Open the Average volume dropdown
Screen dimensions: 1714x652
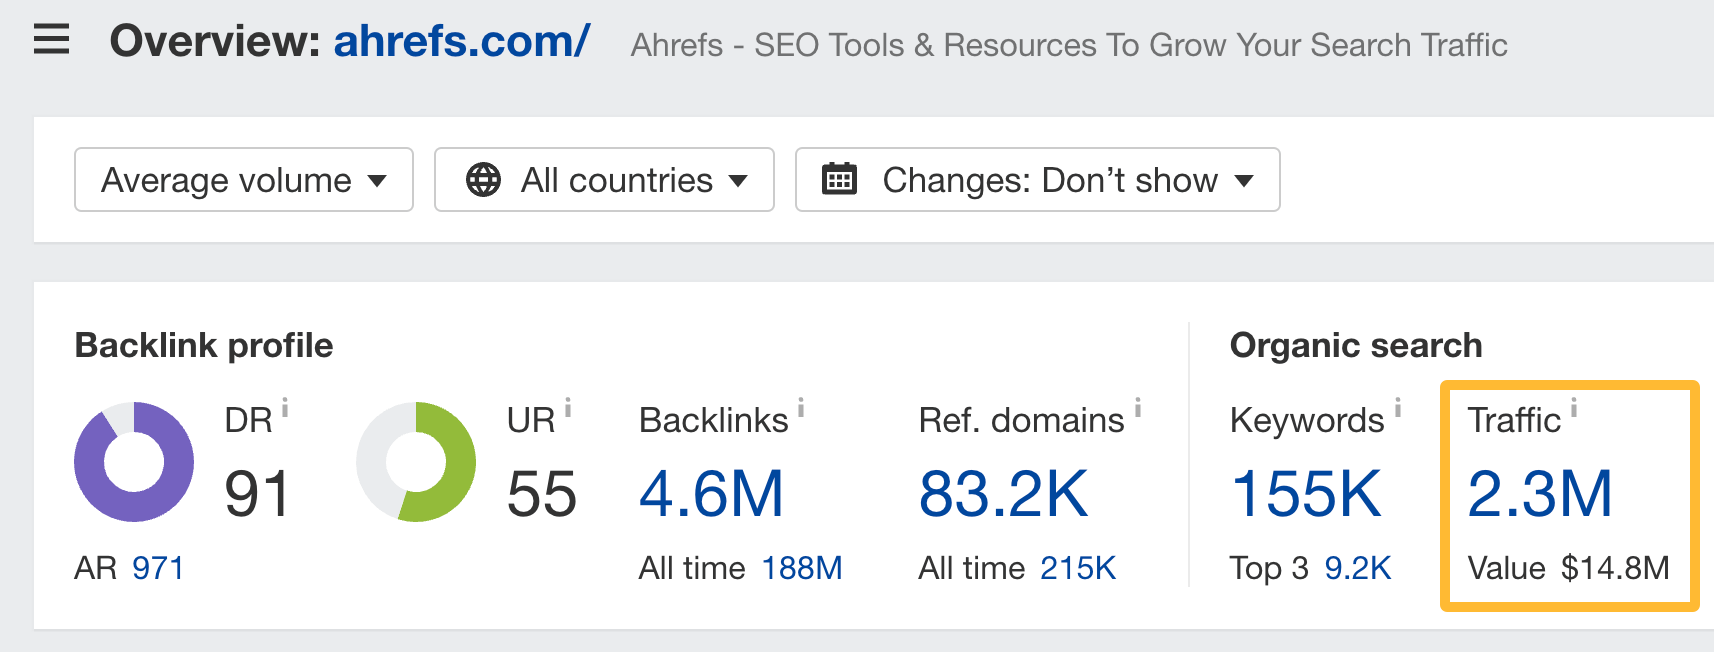click(243, 180)
